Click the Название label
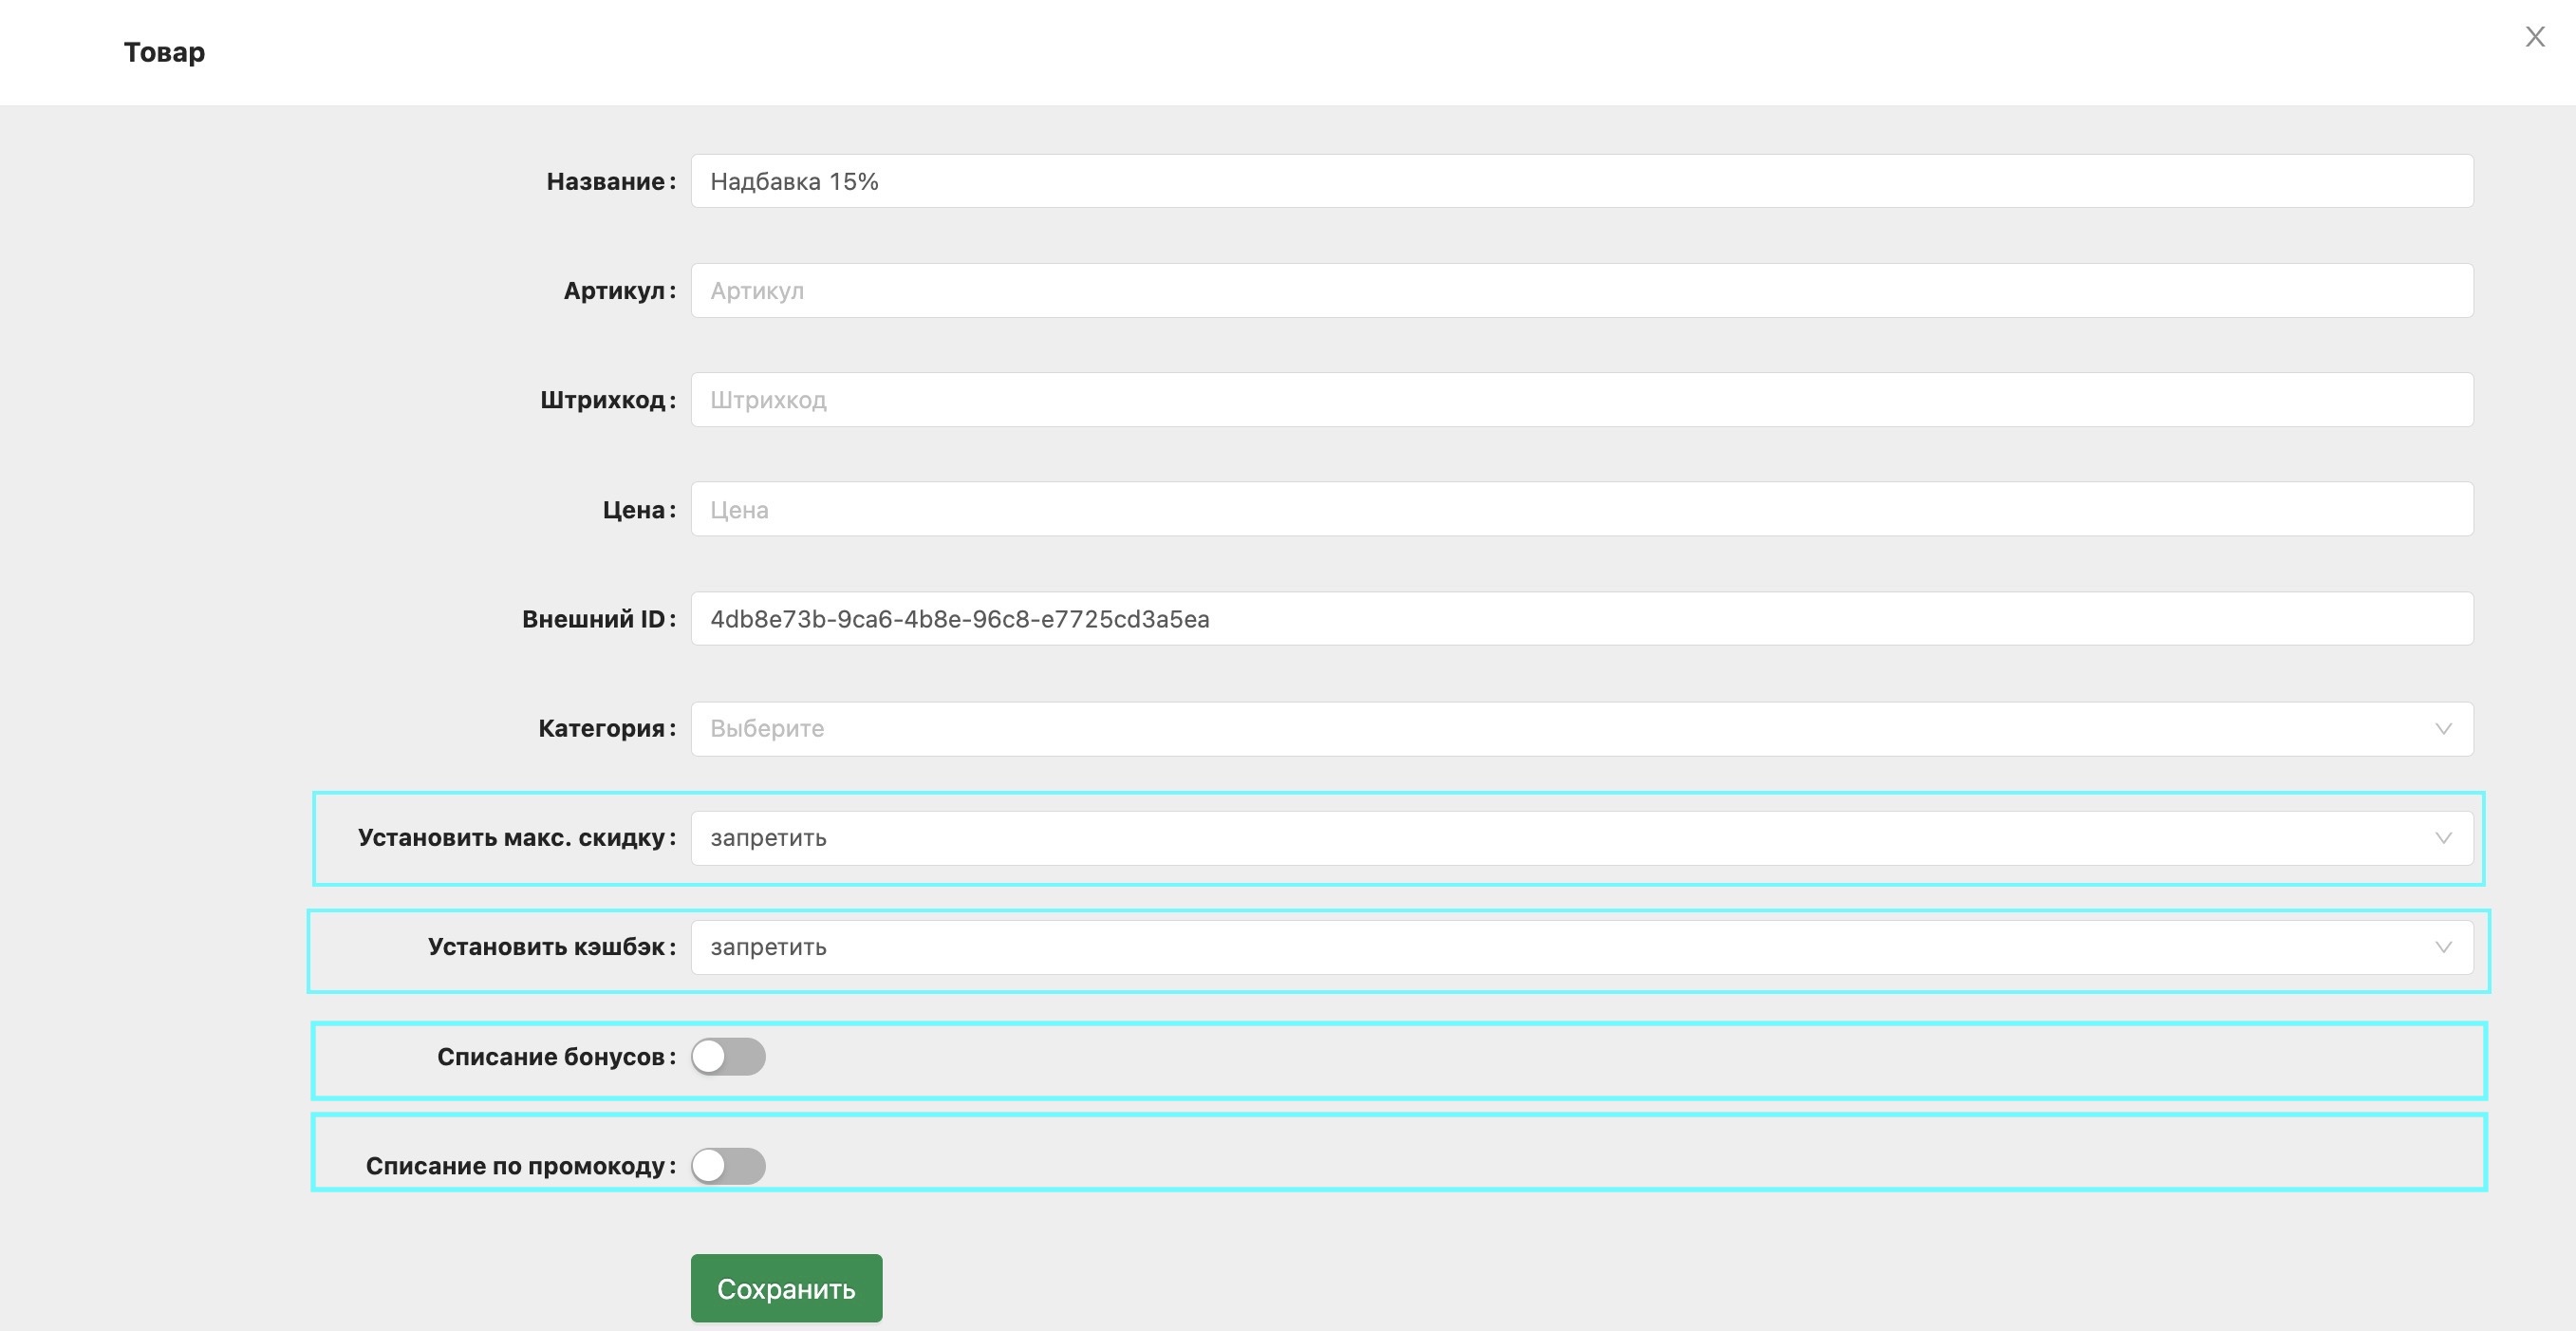 click(x=611, y=181)
